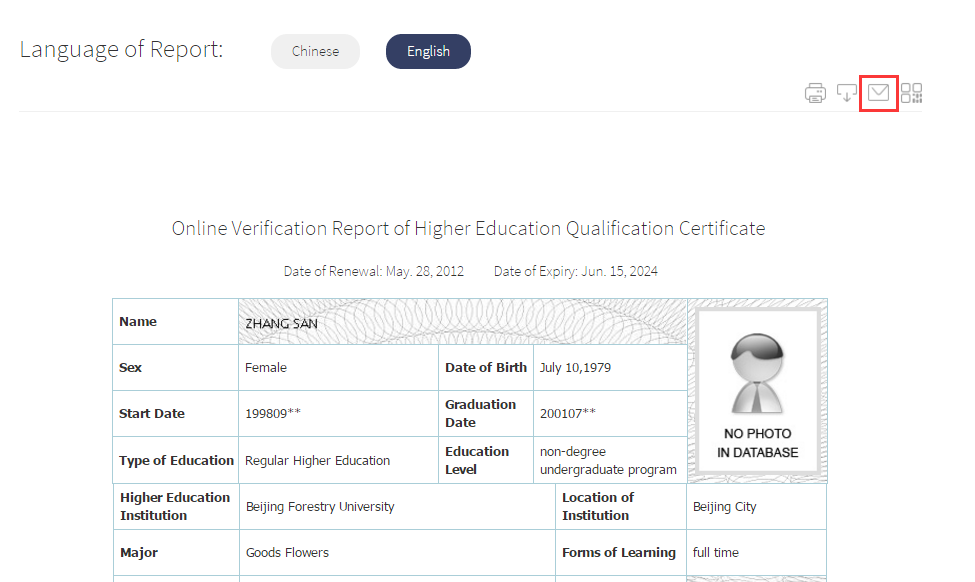Viewport: 975px width, 582px height.
Task: Select the Regular Higher Education cell
Action: (x=338, y=460)
